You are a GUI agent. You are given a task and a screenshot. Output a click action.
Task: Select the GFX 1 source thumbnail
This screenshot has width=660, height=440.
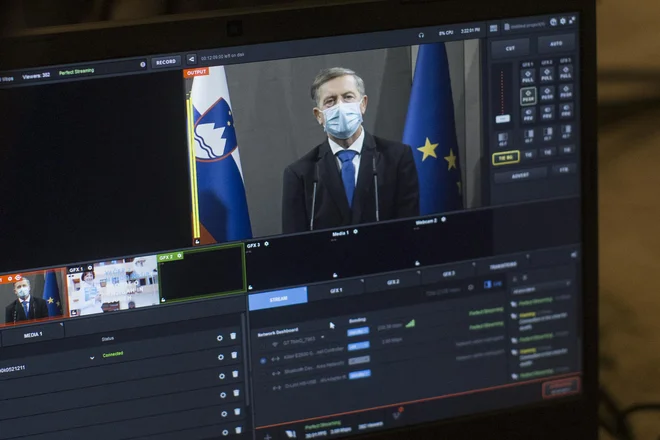coord(113,286)
